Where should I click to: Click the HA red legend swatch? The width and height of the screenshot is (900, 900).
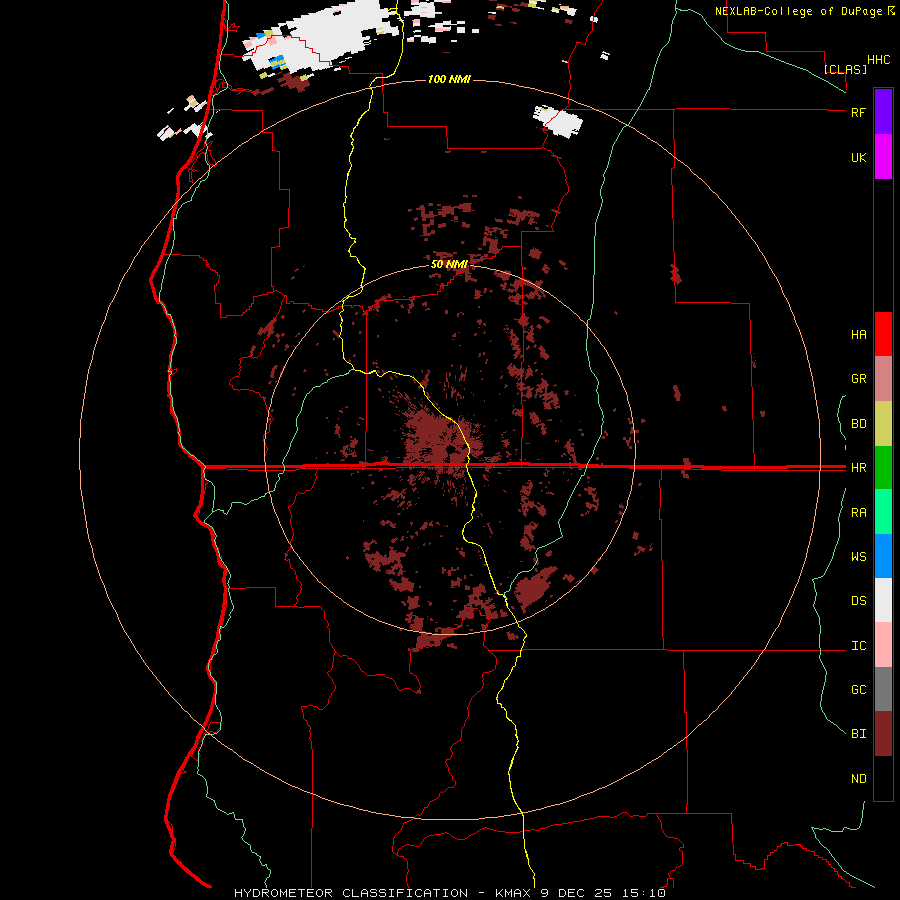(883, 334)
